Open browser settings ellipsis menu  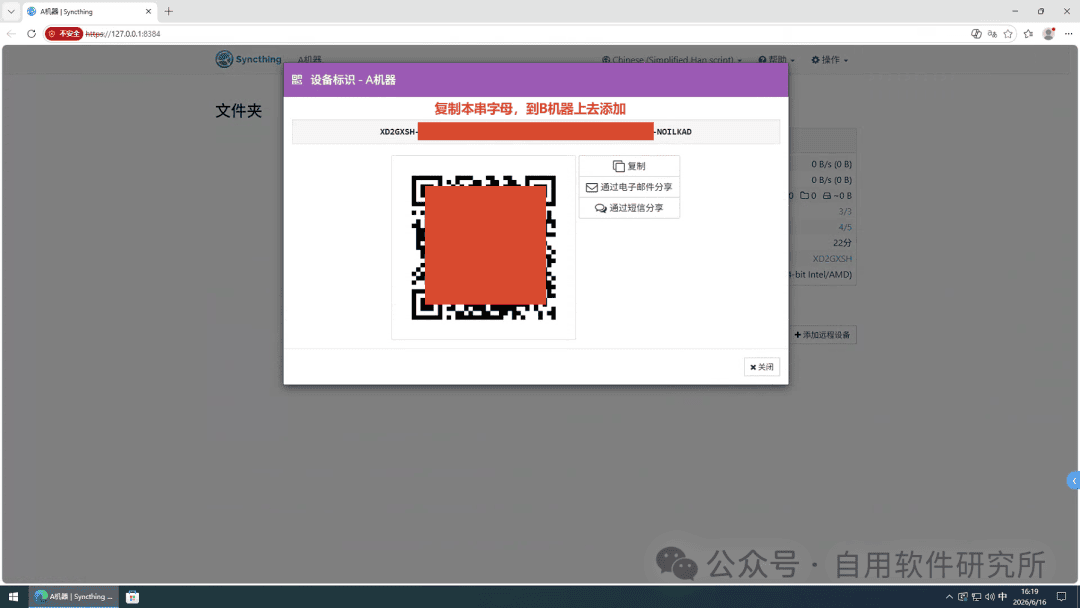click(1068, 34)
